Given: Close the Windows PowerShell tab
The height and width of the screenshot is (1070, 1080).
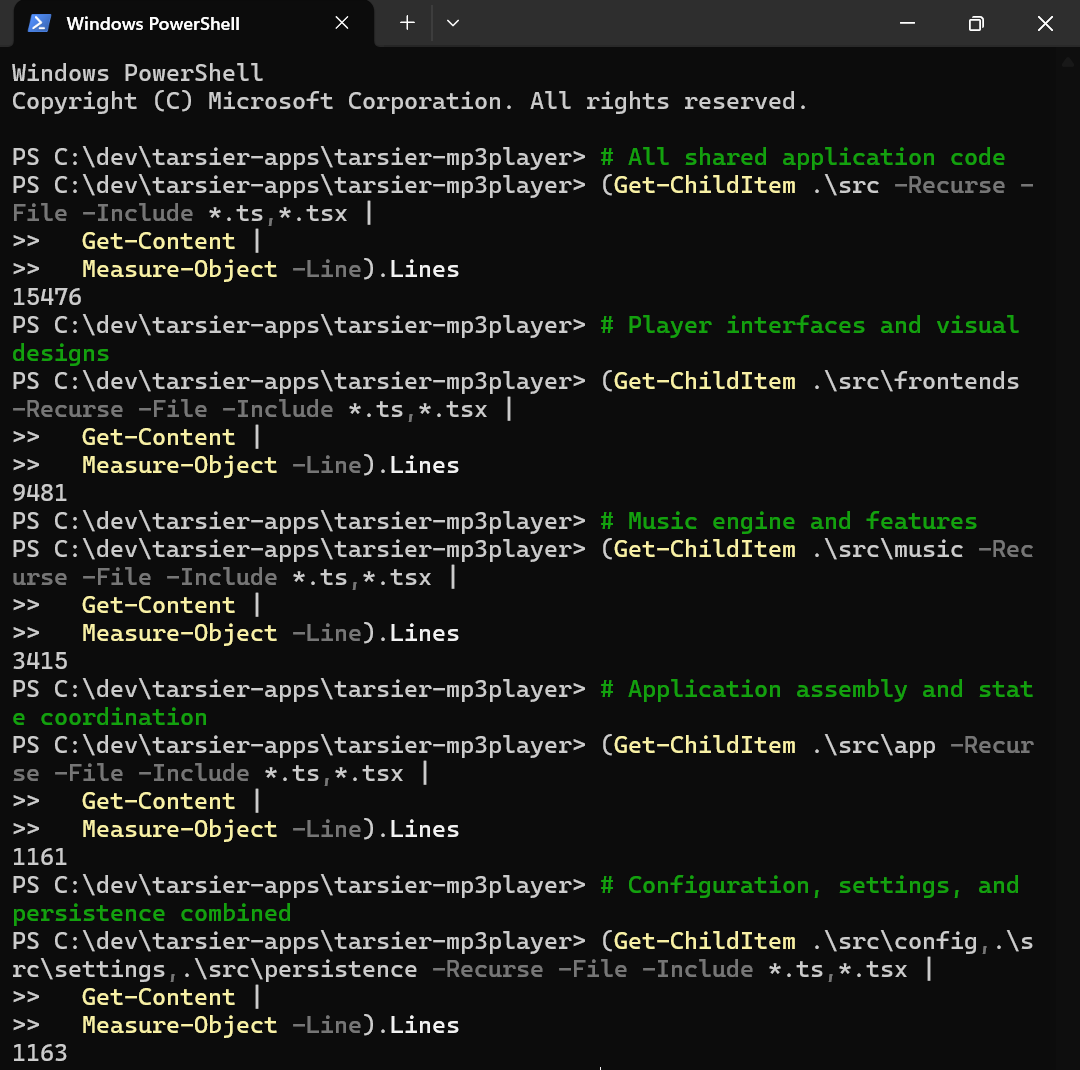Looking at the screenshot, I should (342, 23).
